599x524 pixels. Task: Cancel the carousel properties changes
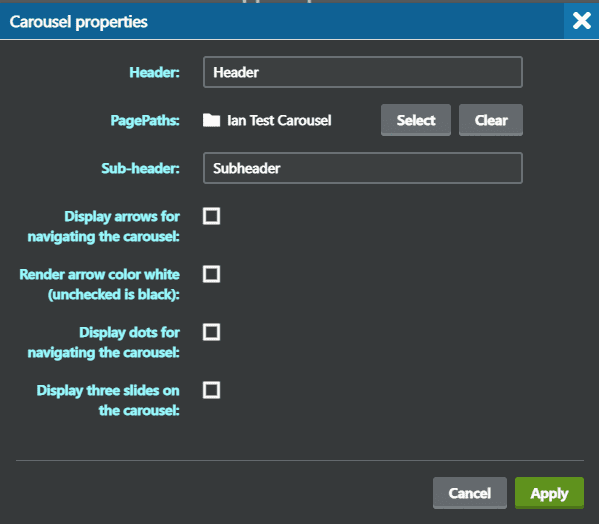pos(469,493)
